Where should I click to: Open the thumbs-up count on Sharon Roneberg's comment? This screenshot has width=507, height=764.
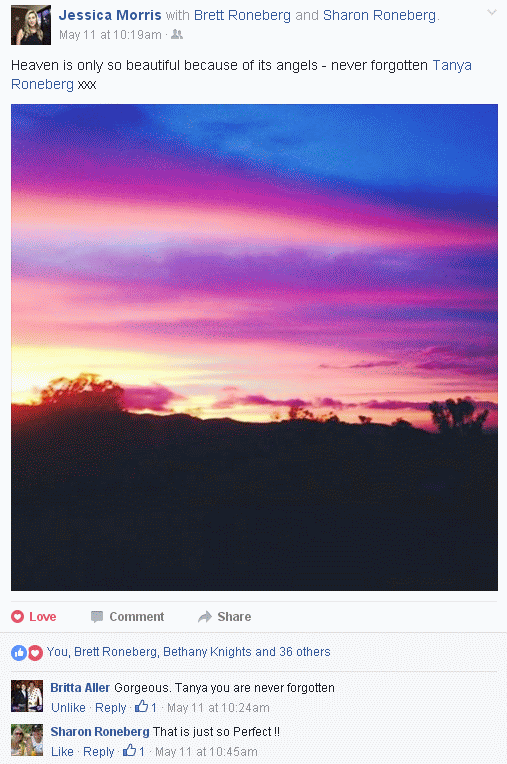click(134, 751)
